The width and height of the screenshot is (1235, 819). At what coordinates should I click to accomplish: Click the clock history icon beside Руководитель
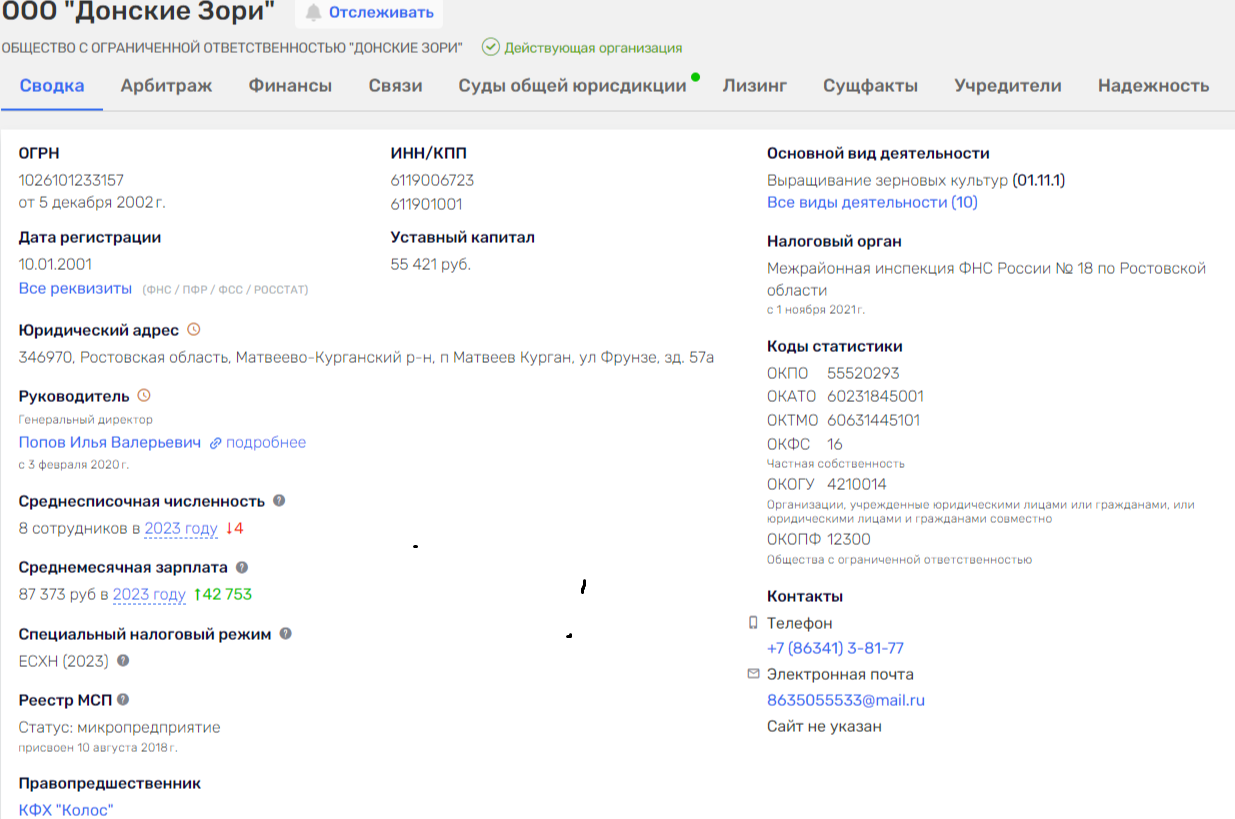[143, 395]
